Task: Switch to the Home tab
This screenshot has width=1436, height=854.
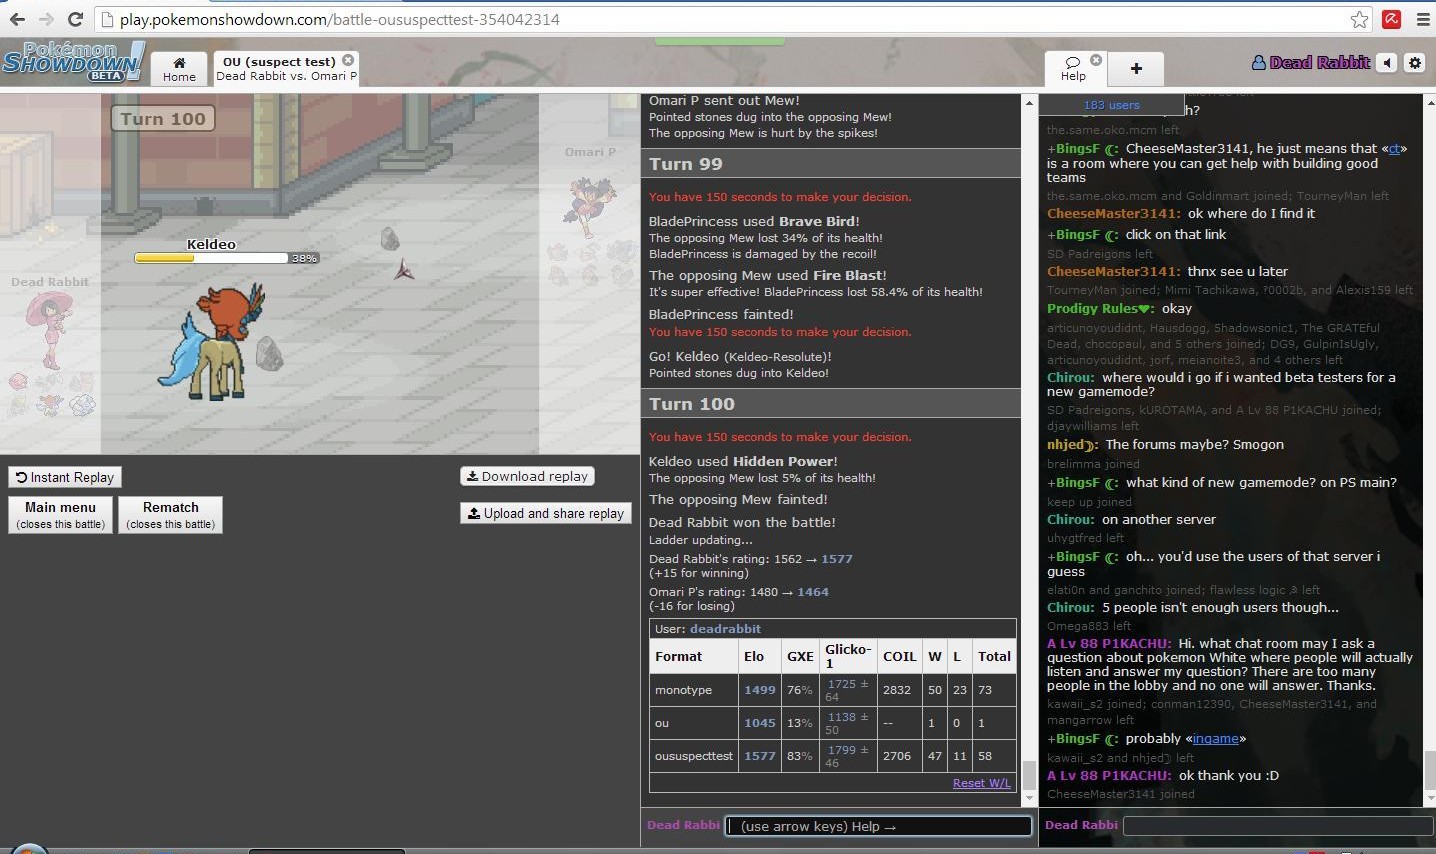Action: click(x=179, y=69)
